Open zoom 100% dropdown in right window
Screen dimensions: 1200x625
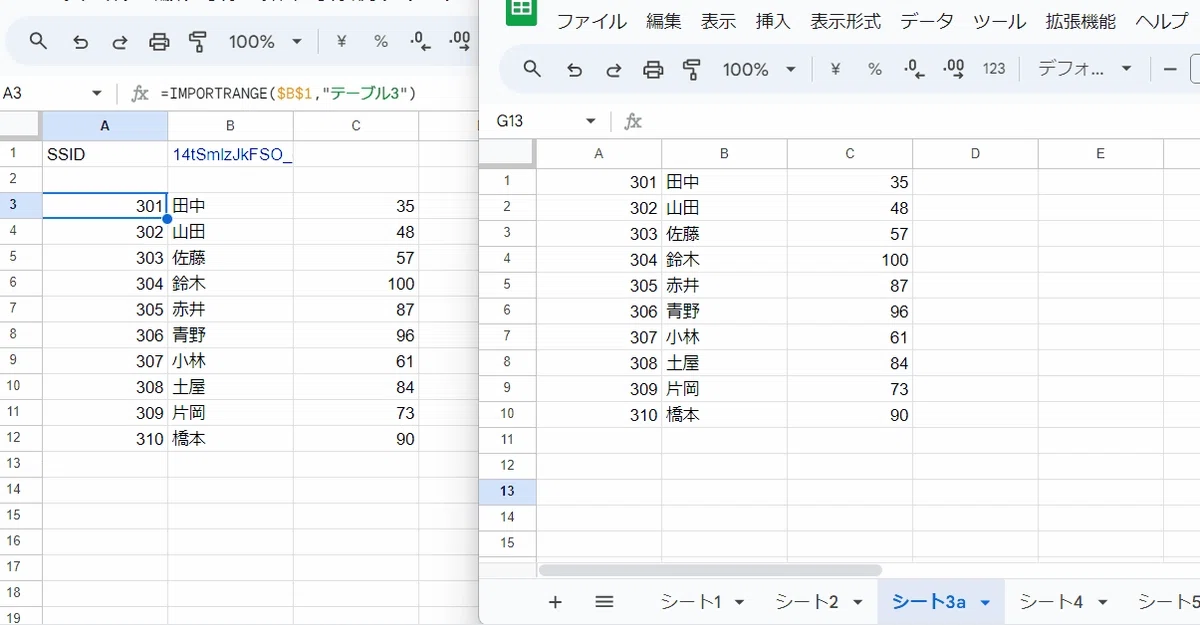tap(758, 69)
